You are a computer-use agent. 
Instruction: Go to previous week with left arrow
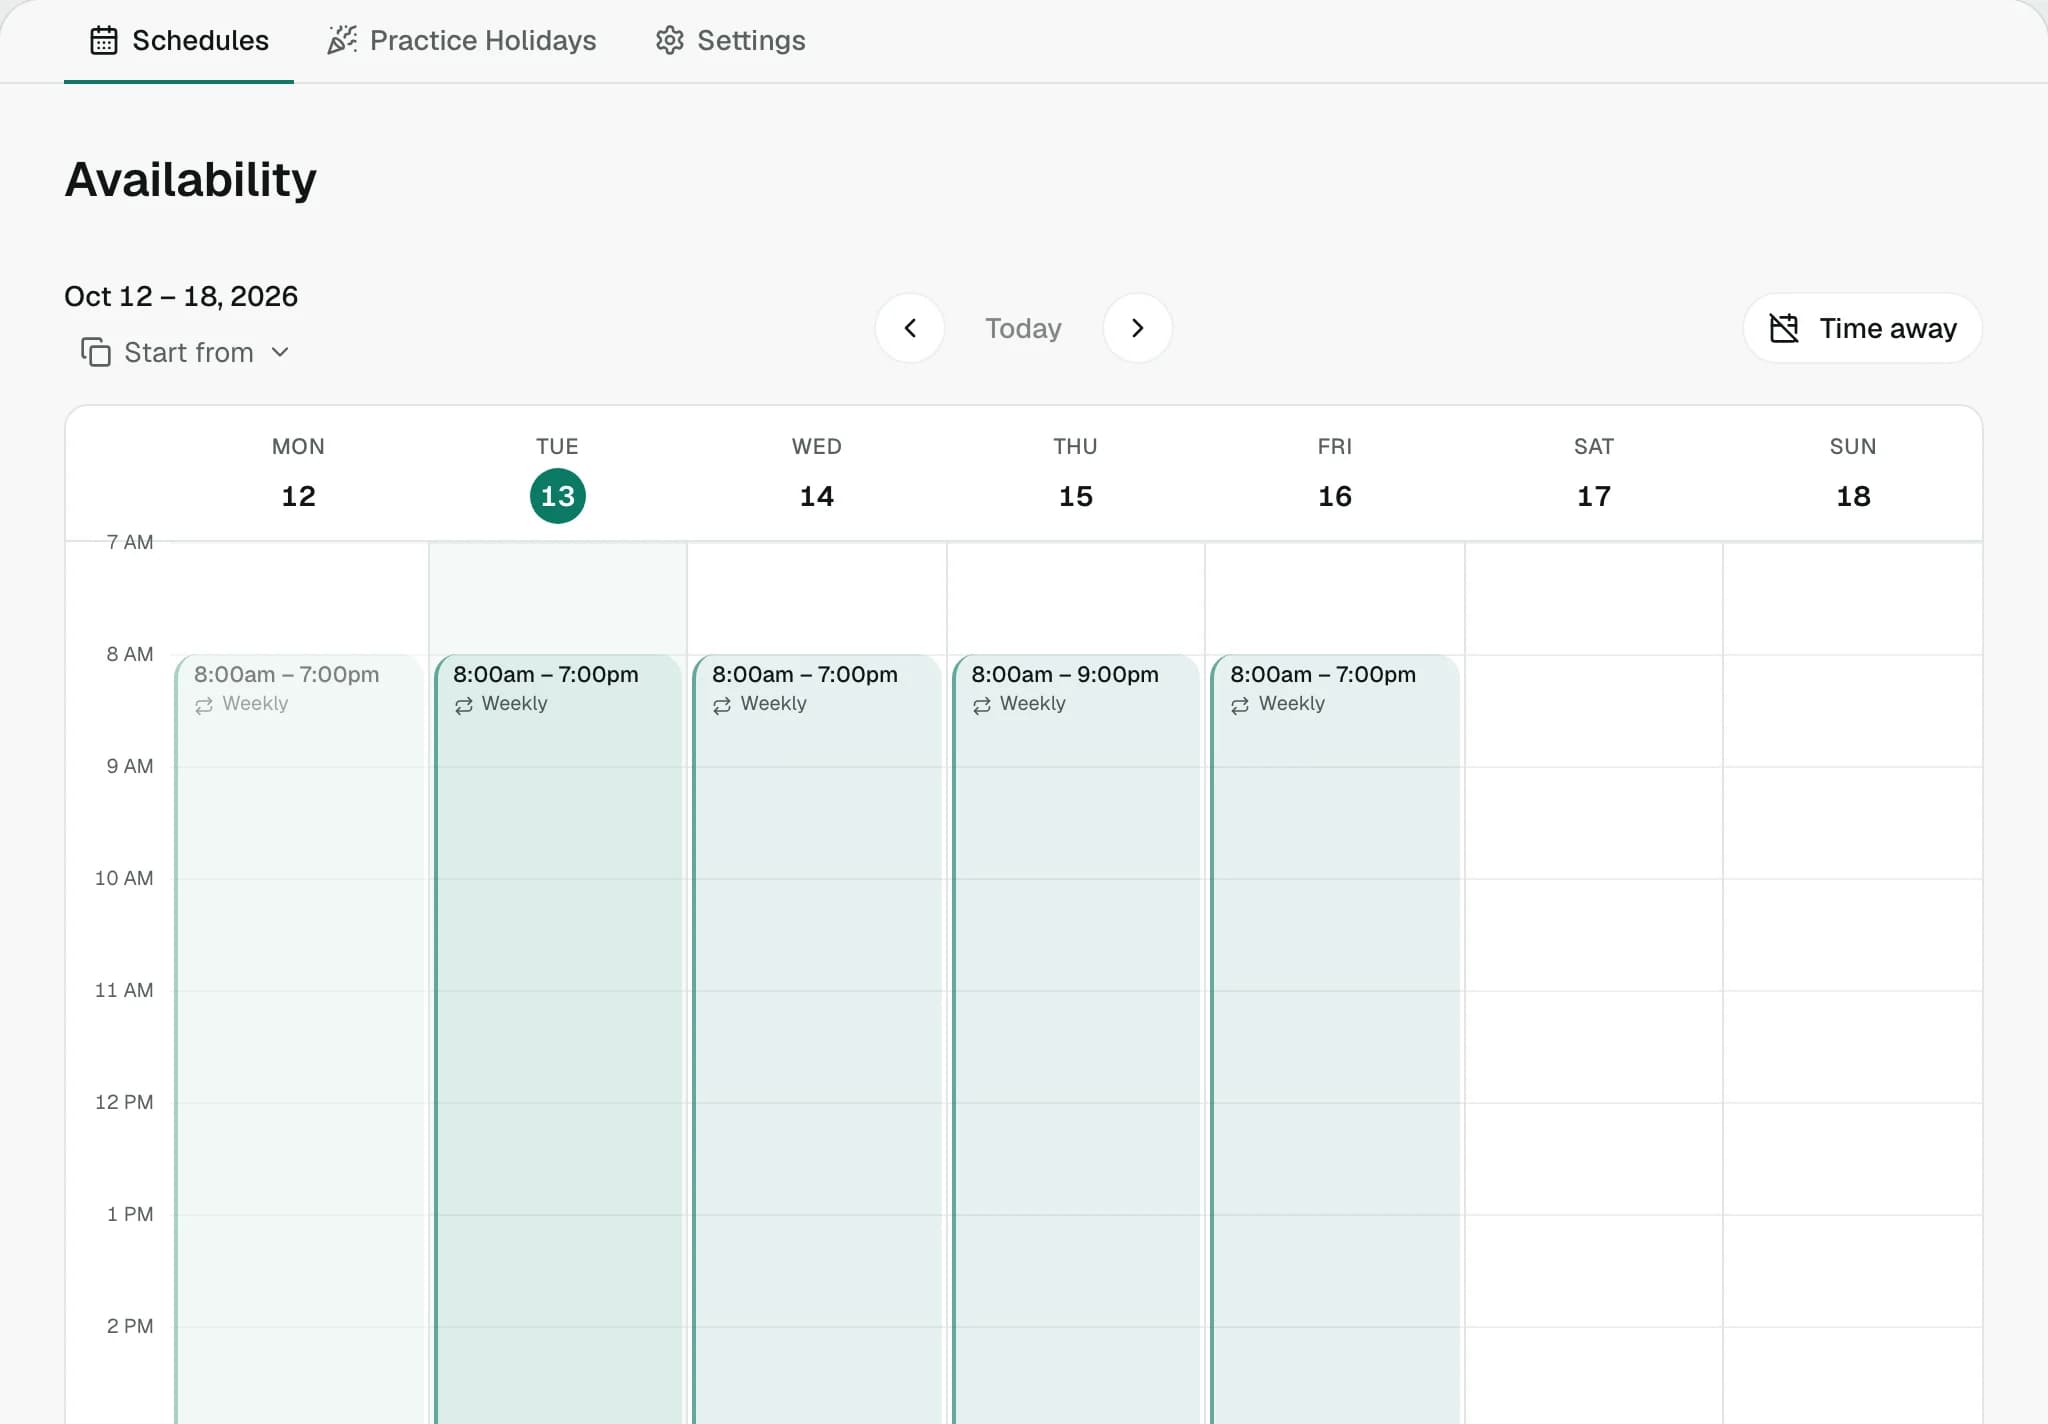coord(910,328)
